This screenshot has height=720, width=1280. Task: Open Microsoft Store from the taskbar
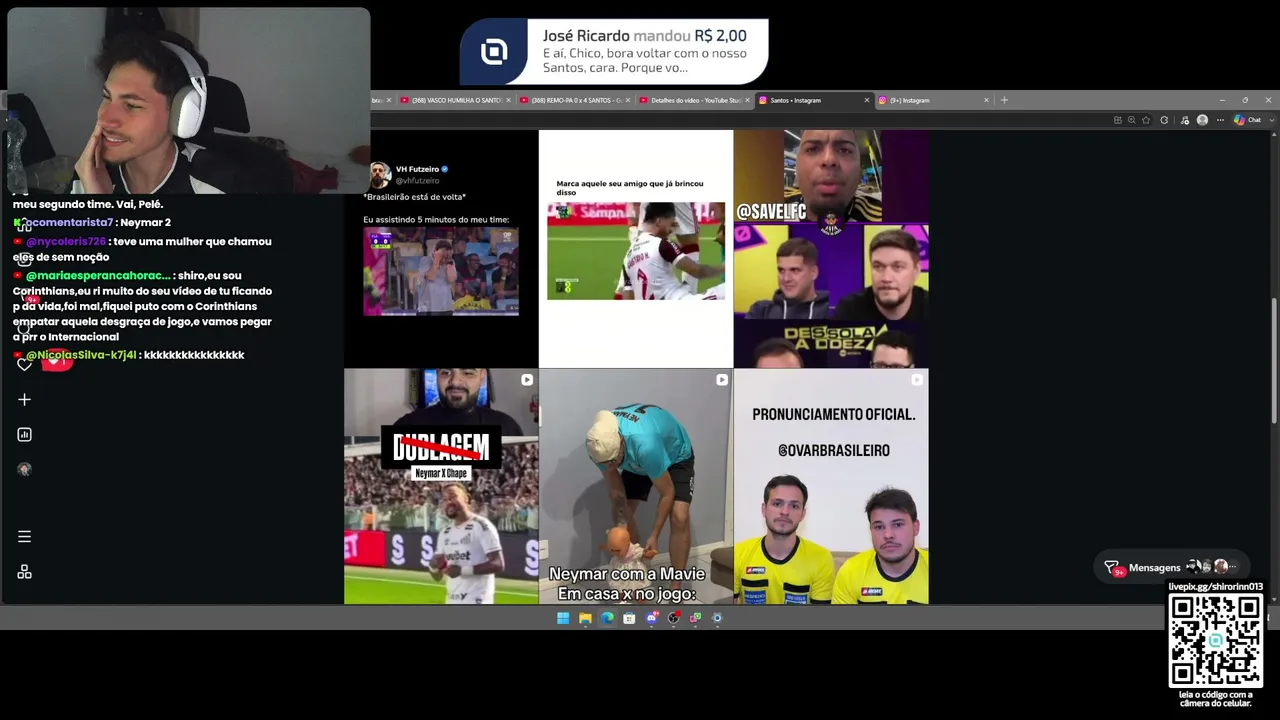[629, 618]
